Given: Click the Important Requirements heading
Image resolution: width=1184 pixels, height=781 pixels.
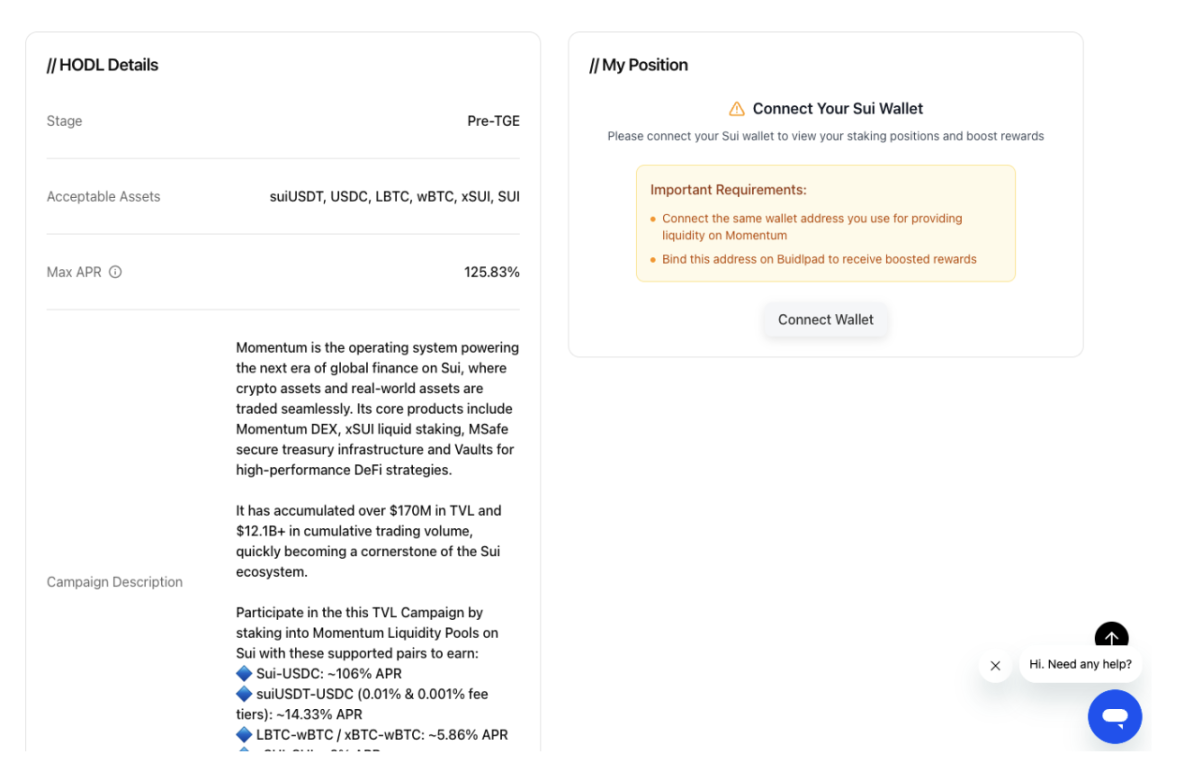Looking at the screenshot, I should (728, 190).
